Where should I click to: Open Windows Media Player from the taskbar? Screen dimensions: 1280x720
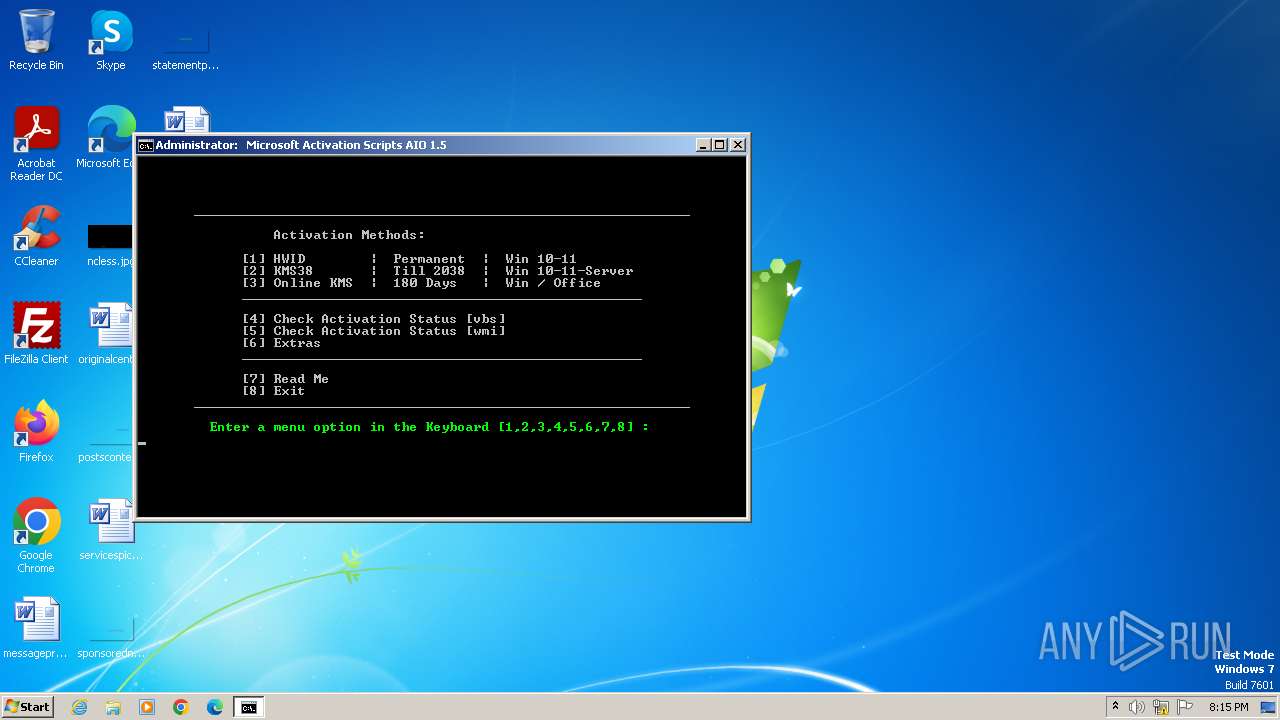click(x=147, y=707)
